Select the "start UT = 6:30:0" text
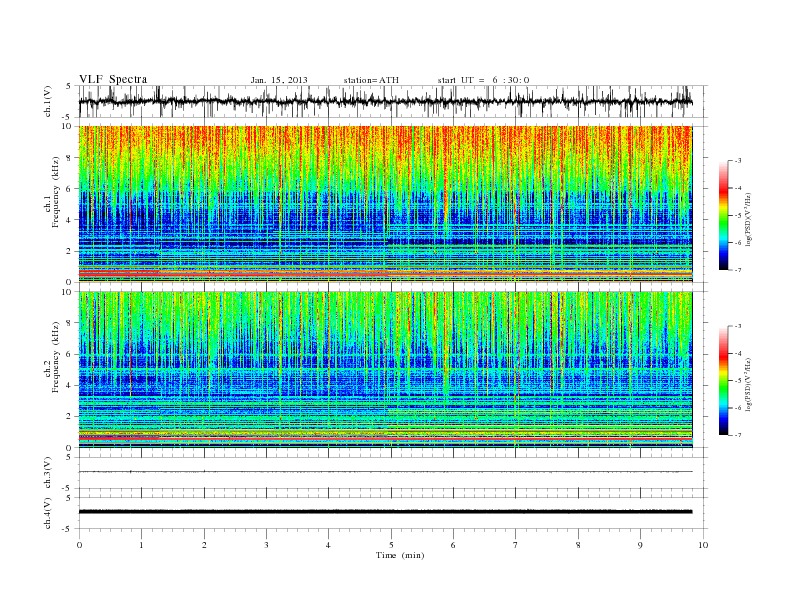The image size is (792, 612). pyautogui.click(x=483, y=80)
